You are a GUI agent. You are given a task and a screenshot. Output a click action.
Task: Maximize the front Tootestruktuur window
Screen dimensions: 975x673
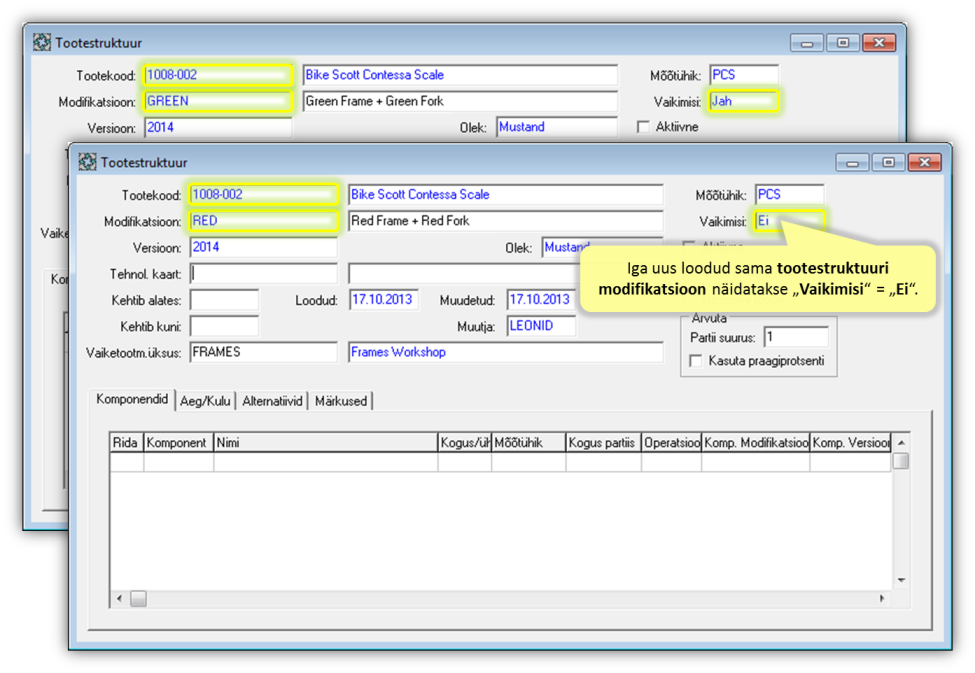point(889,162)
